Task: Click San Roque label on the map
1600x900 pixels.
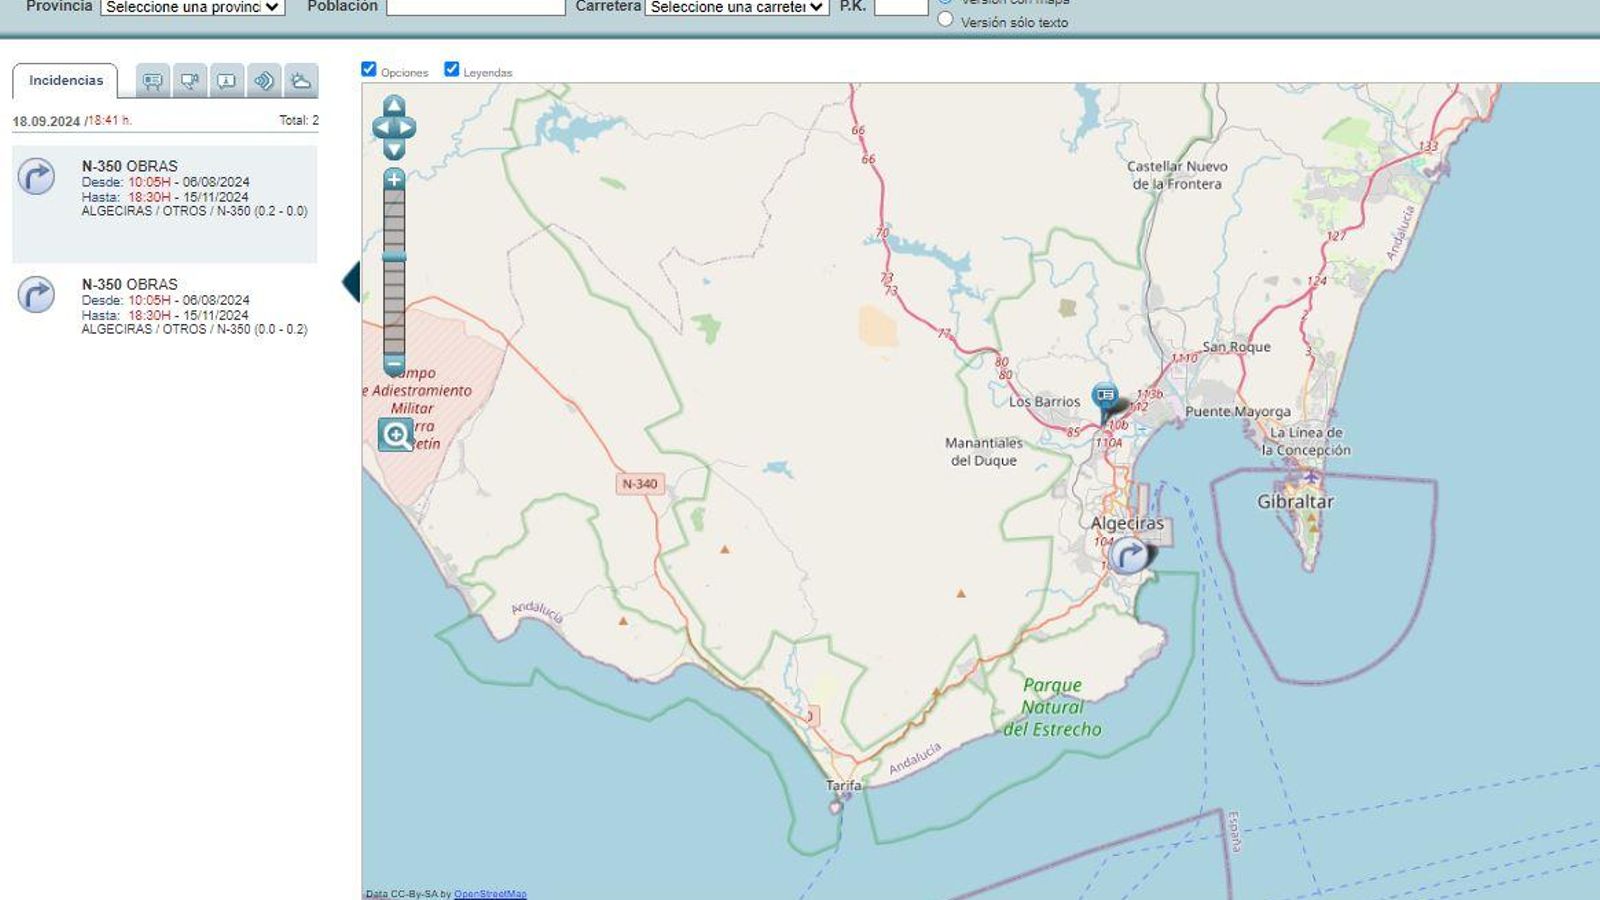Action: point(1237,347)
